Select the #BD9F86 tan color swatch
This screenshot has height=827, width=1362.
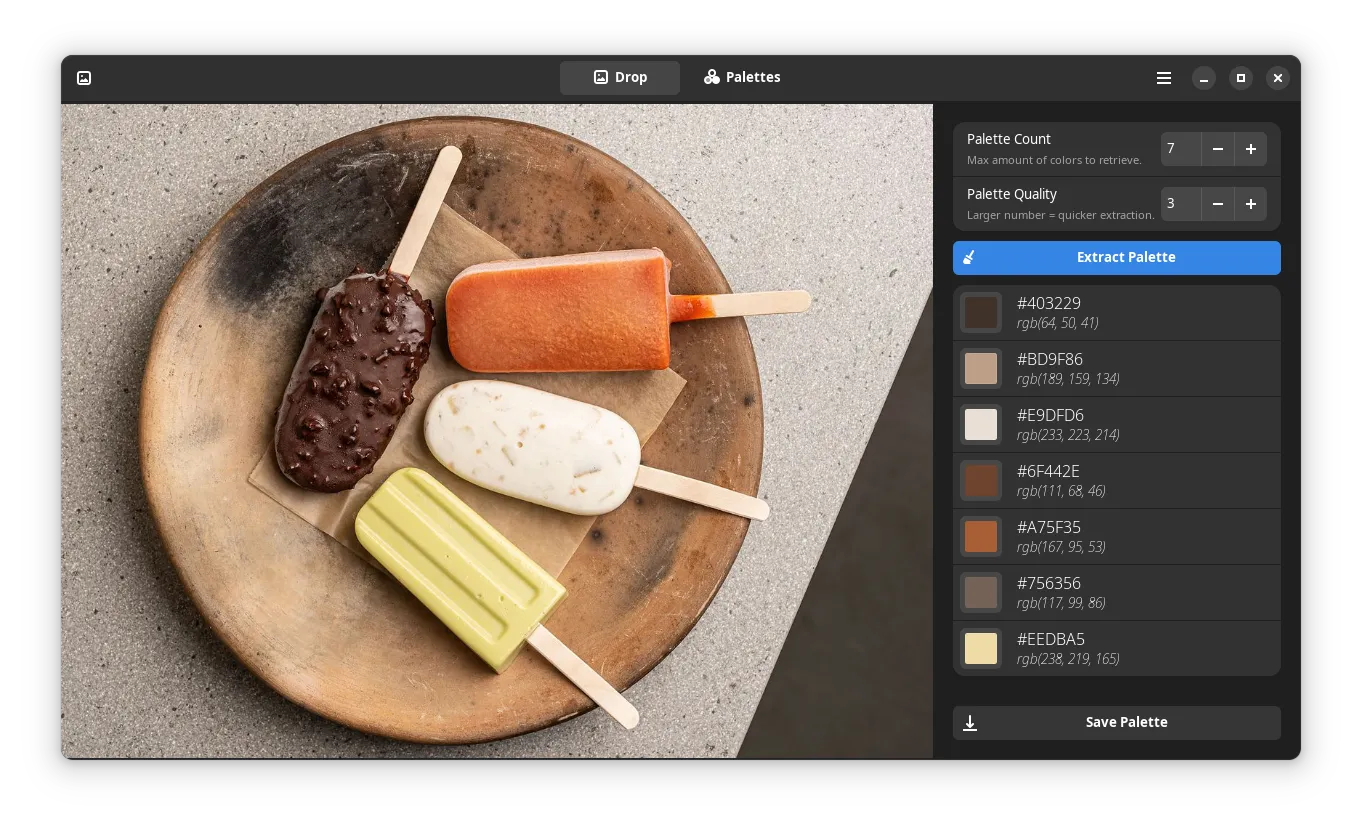coord(981,369)
